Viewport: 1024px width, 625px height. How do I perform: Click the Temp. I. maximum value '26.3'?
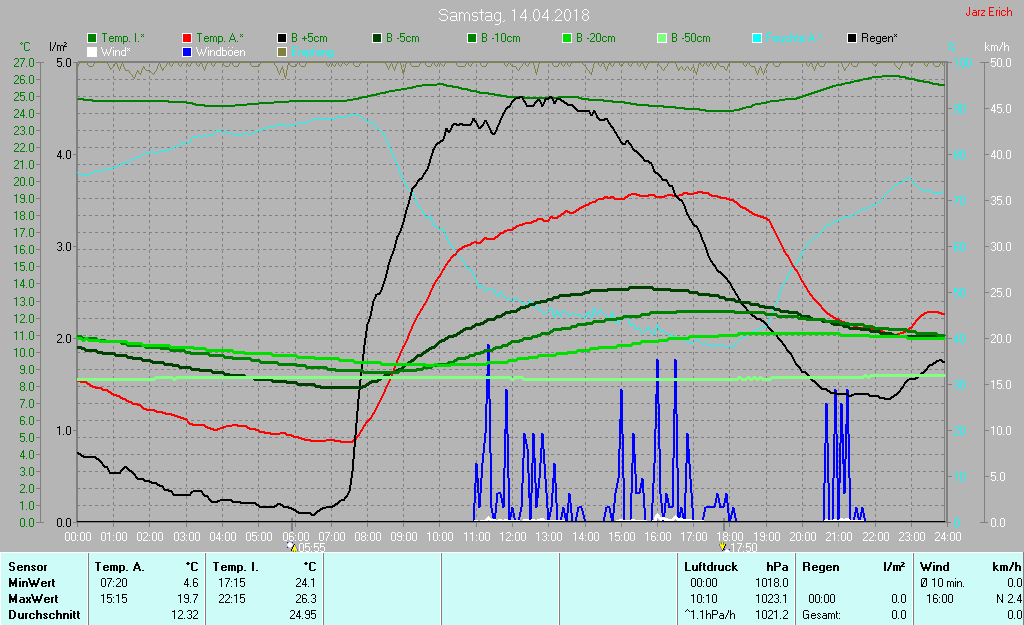pyautogui.click(x=306, y=599)
